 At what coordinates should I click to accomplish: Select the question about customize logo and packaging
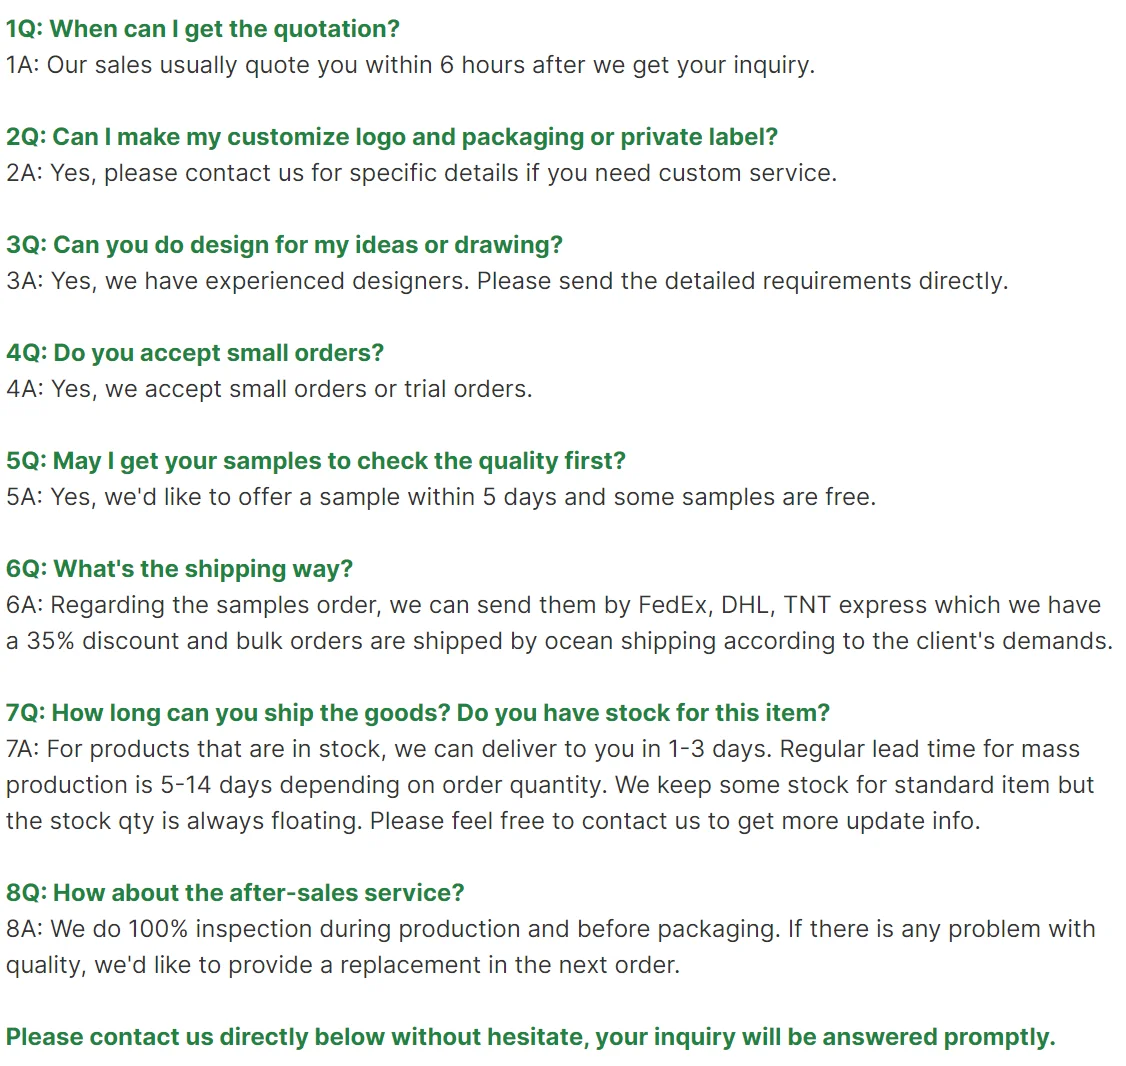click(392, 137)
